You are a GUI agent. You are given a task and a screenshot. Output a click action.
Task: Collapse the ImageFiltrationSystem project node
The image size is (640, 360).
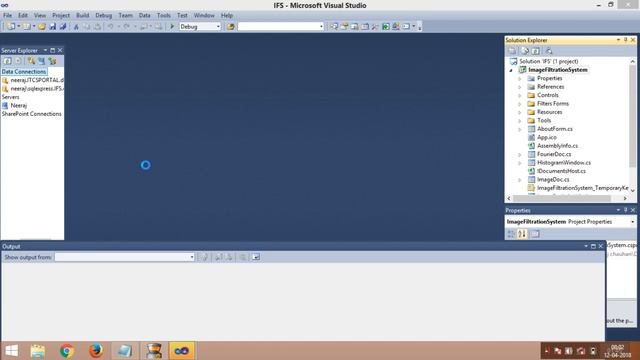(511, 70)
